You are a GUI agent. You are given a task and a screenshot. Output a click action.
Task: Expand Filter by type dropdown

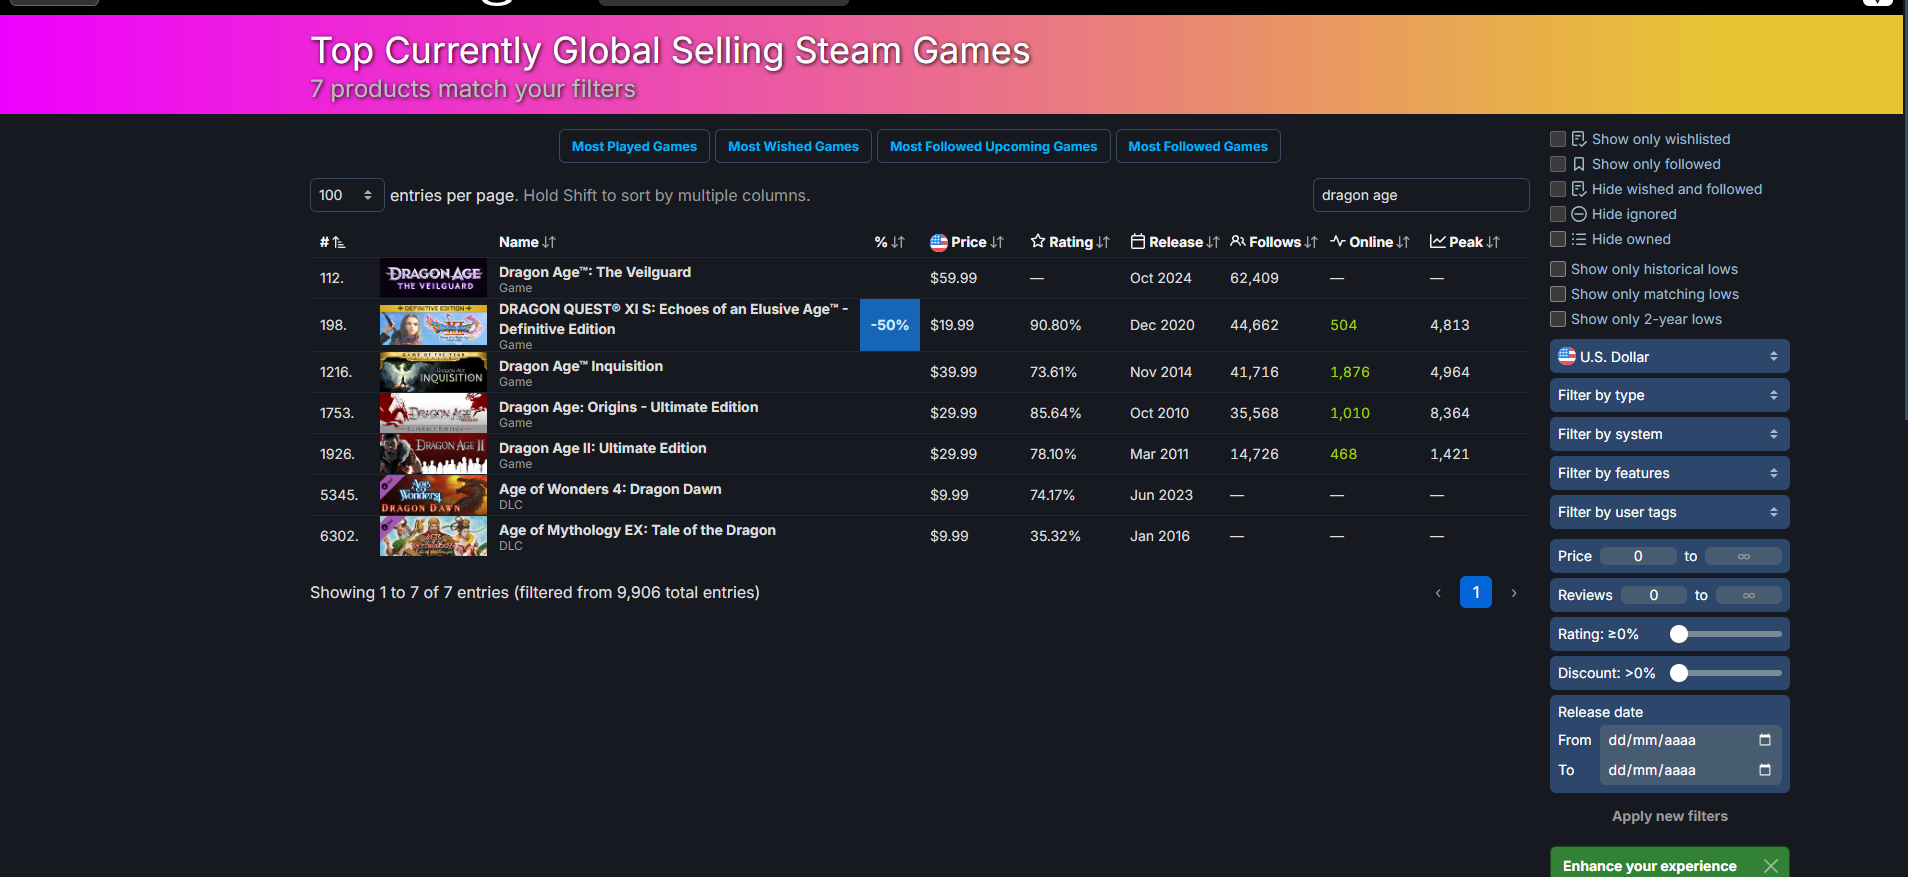tap(1669, 395)
